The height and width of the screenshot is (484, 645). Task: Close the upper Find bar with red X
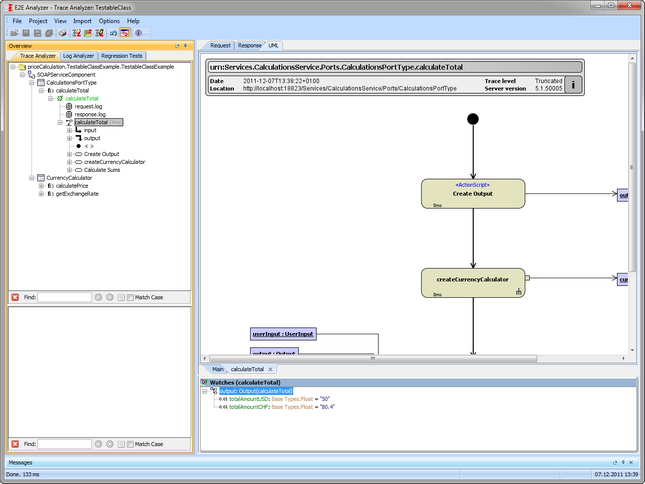pyautogui.click(x=14, y=297)
